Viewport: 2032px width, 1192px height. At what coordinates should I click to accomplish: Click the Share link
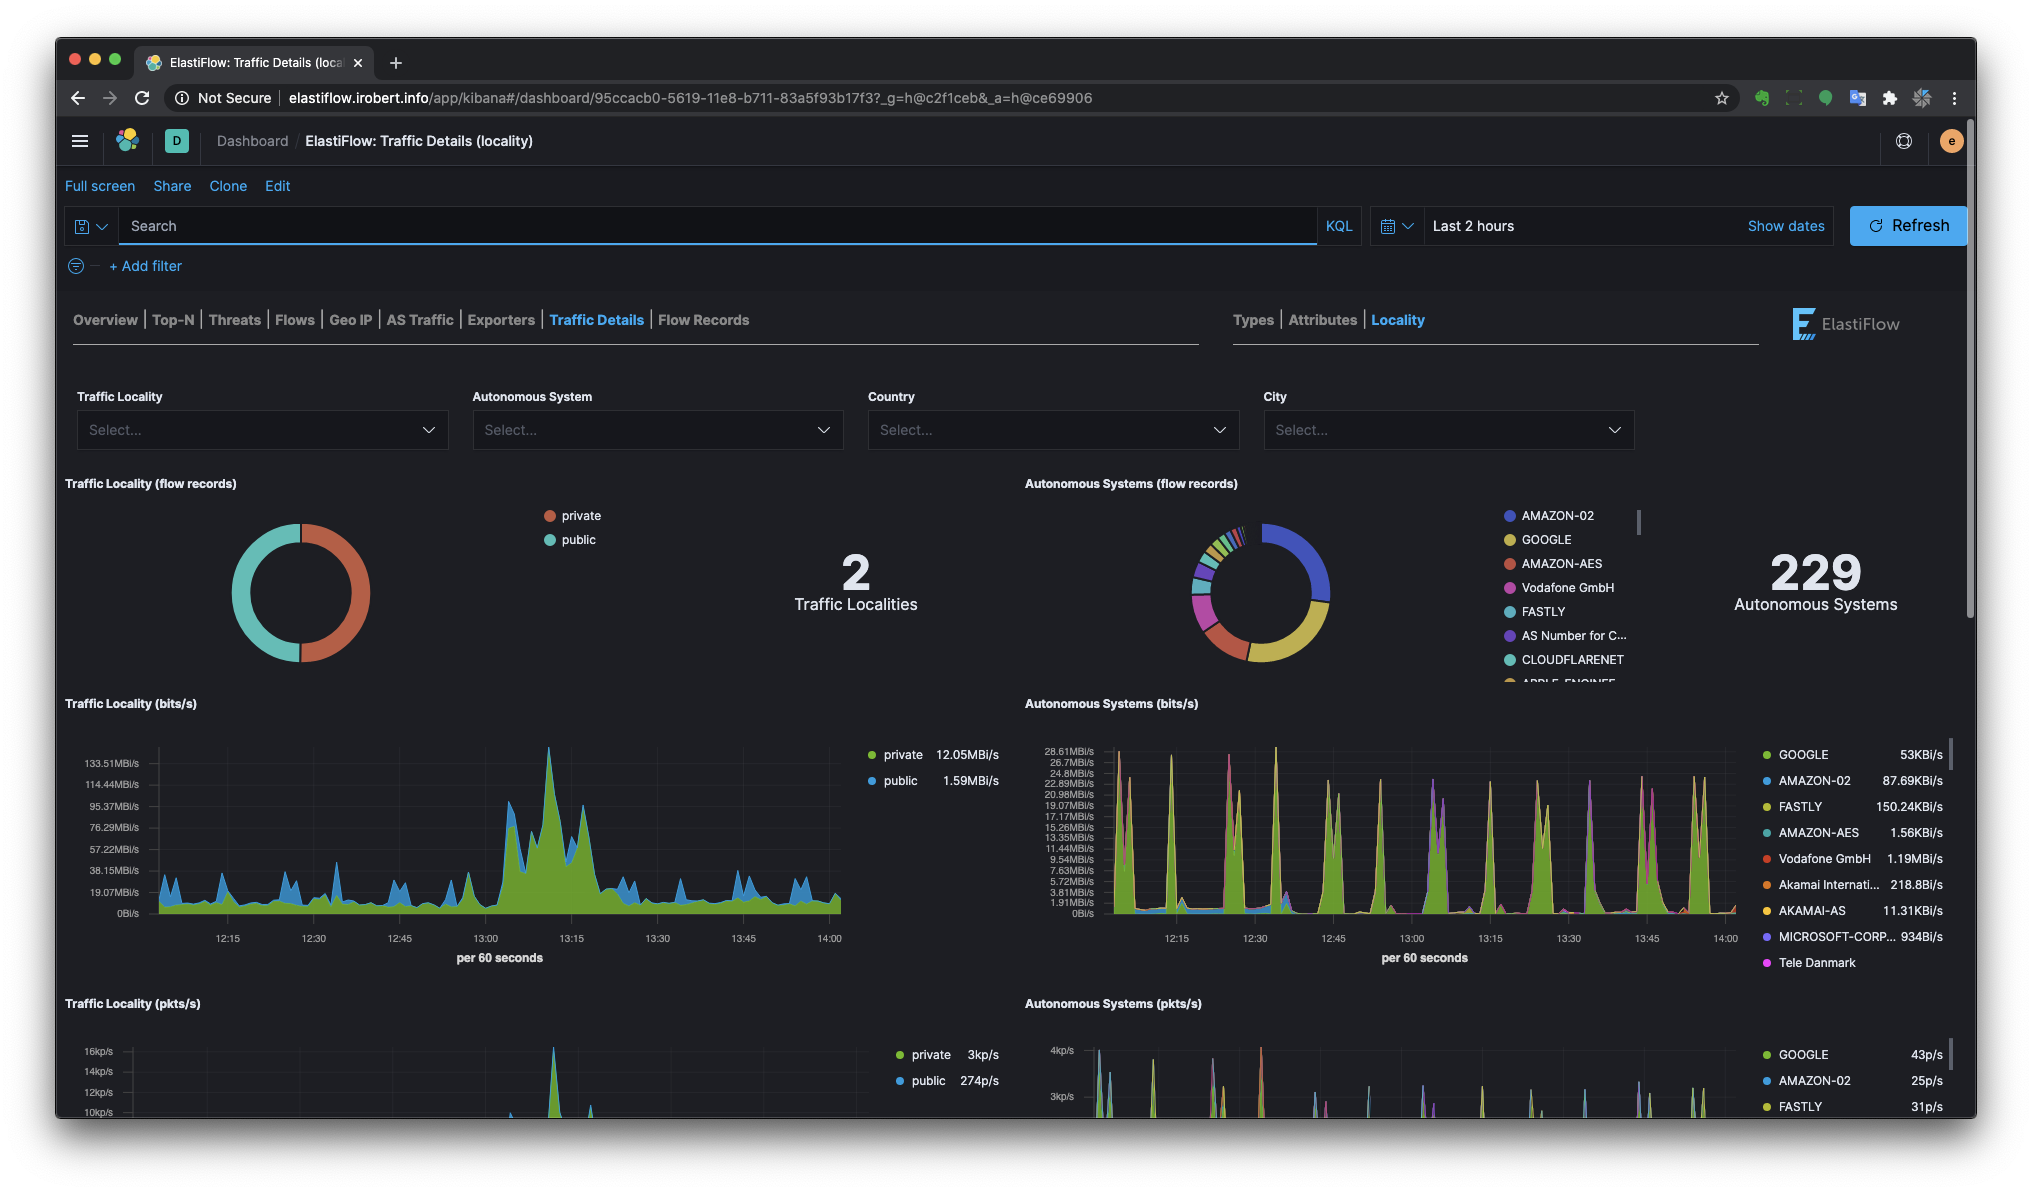coord(172,186)
